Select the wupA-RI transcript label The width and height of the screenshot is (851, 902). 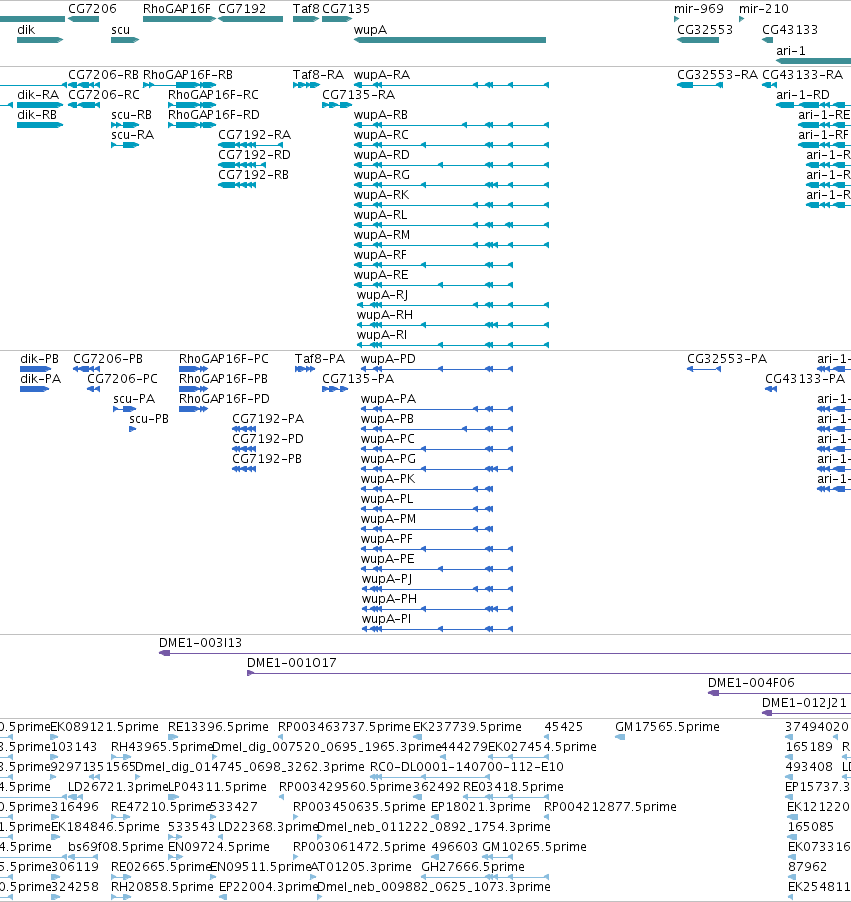382,335
